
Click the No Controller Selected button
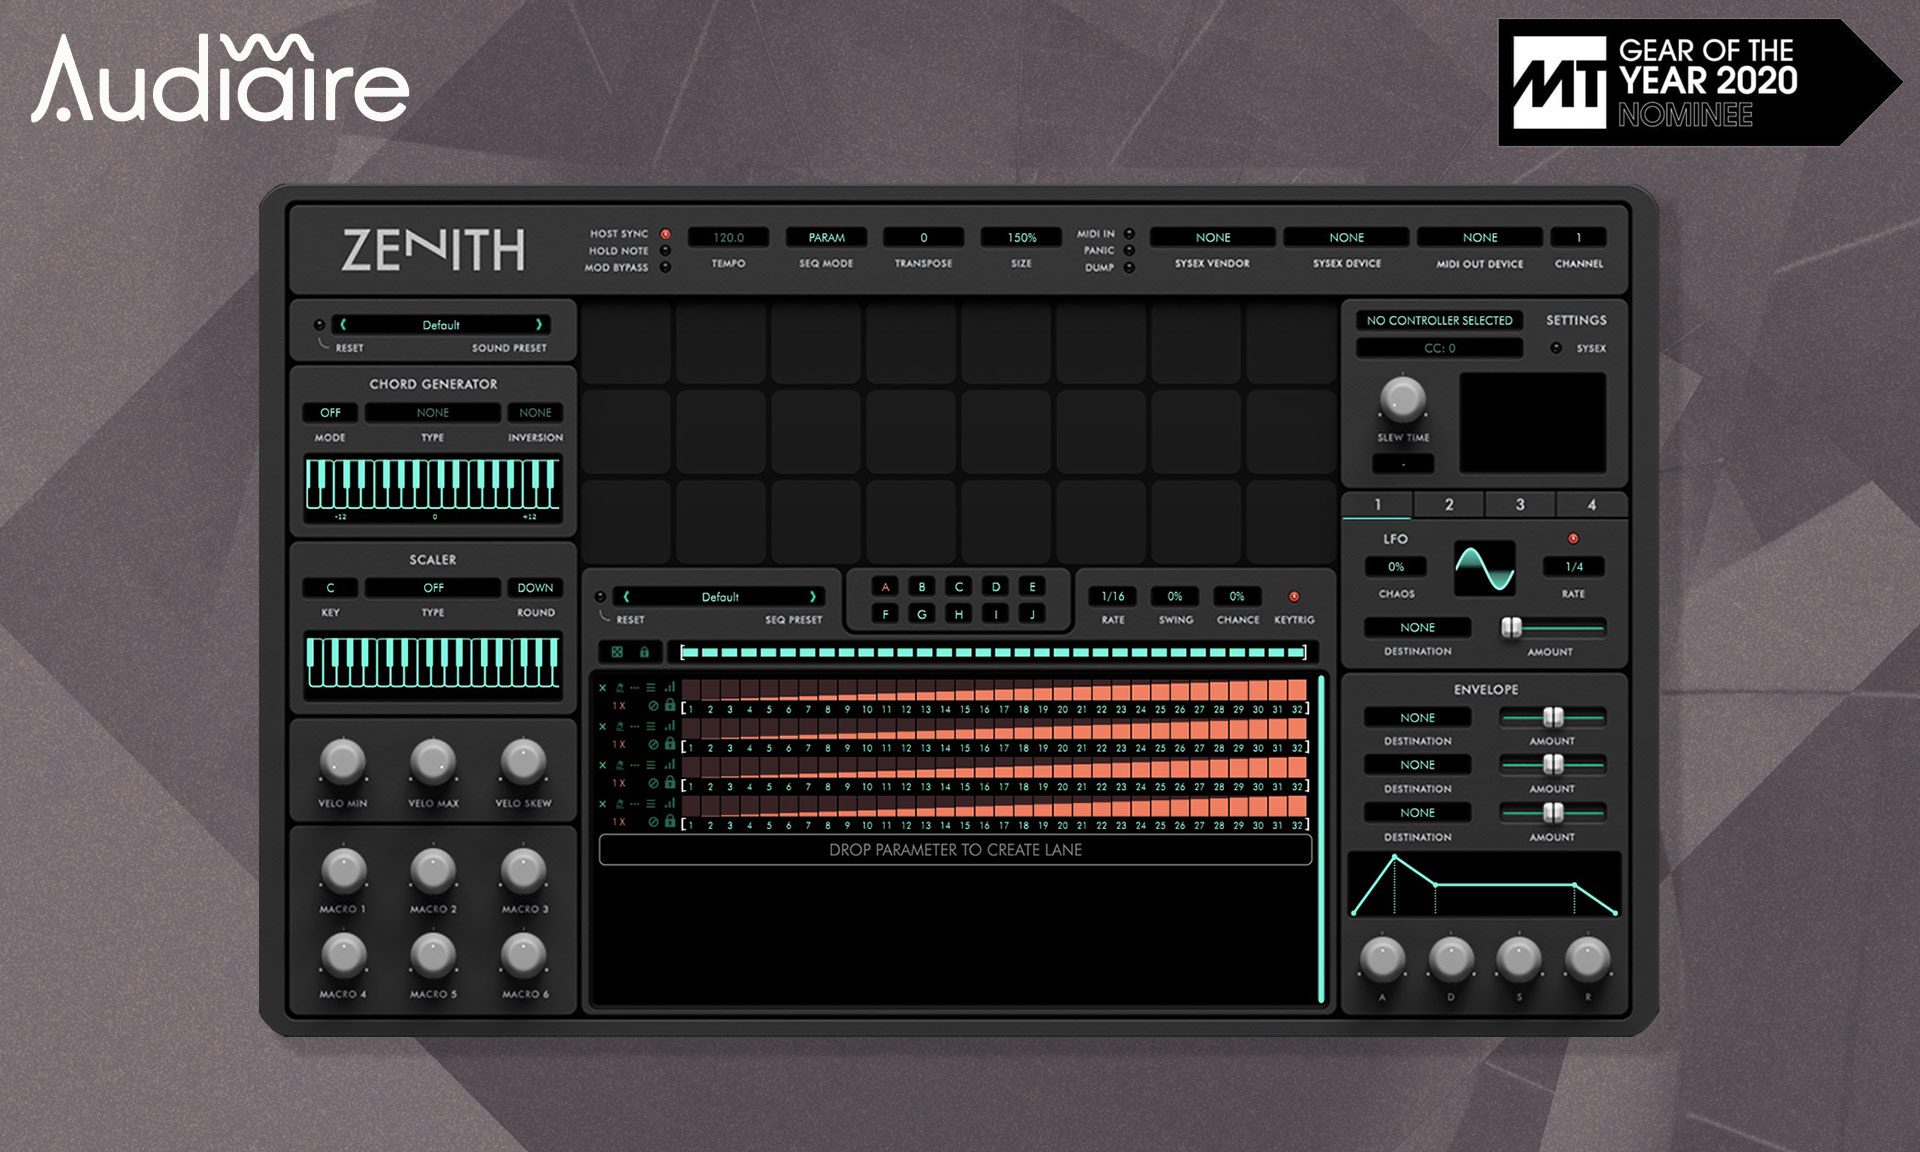click(1439, 321)
